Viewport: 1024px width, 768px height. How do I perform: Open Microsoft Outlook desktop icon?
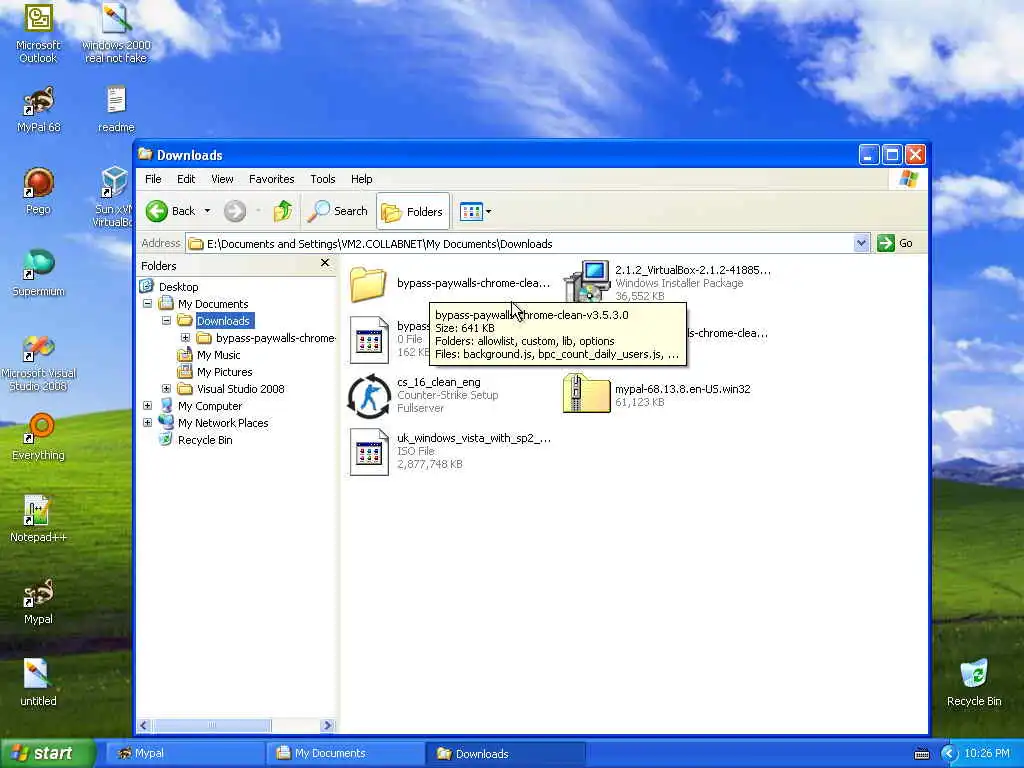[x=38, y=33]
